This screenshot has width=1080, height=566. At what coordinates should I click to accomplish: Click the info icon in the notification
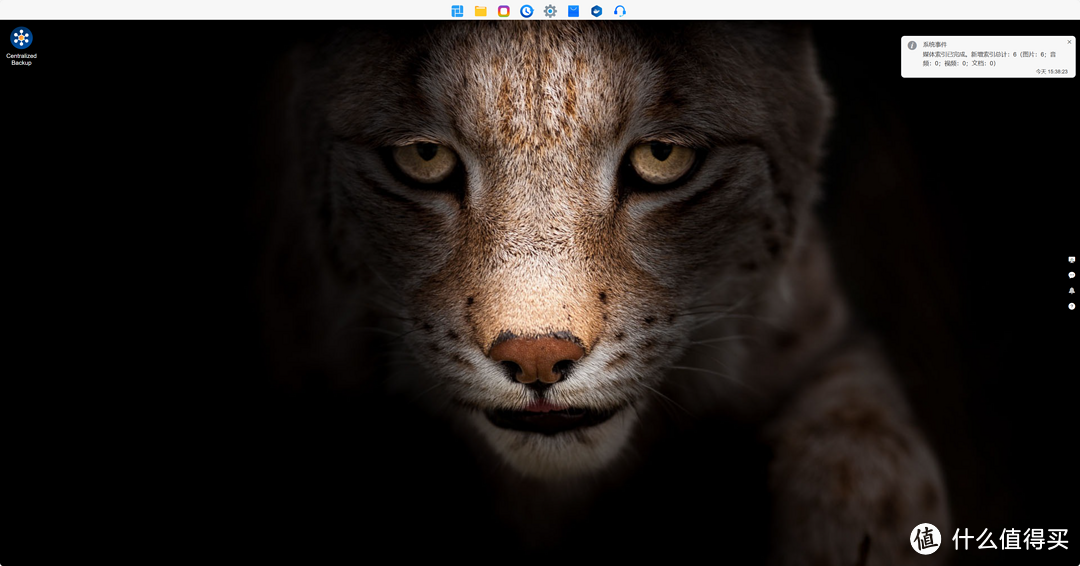912,46
